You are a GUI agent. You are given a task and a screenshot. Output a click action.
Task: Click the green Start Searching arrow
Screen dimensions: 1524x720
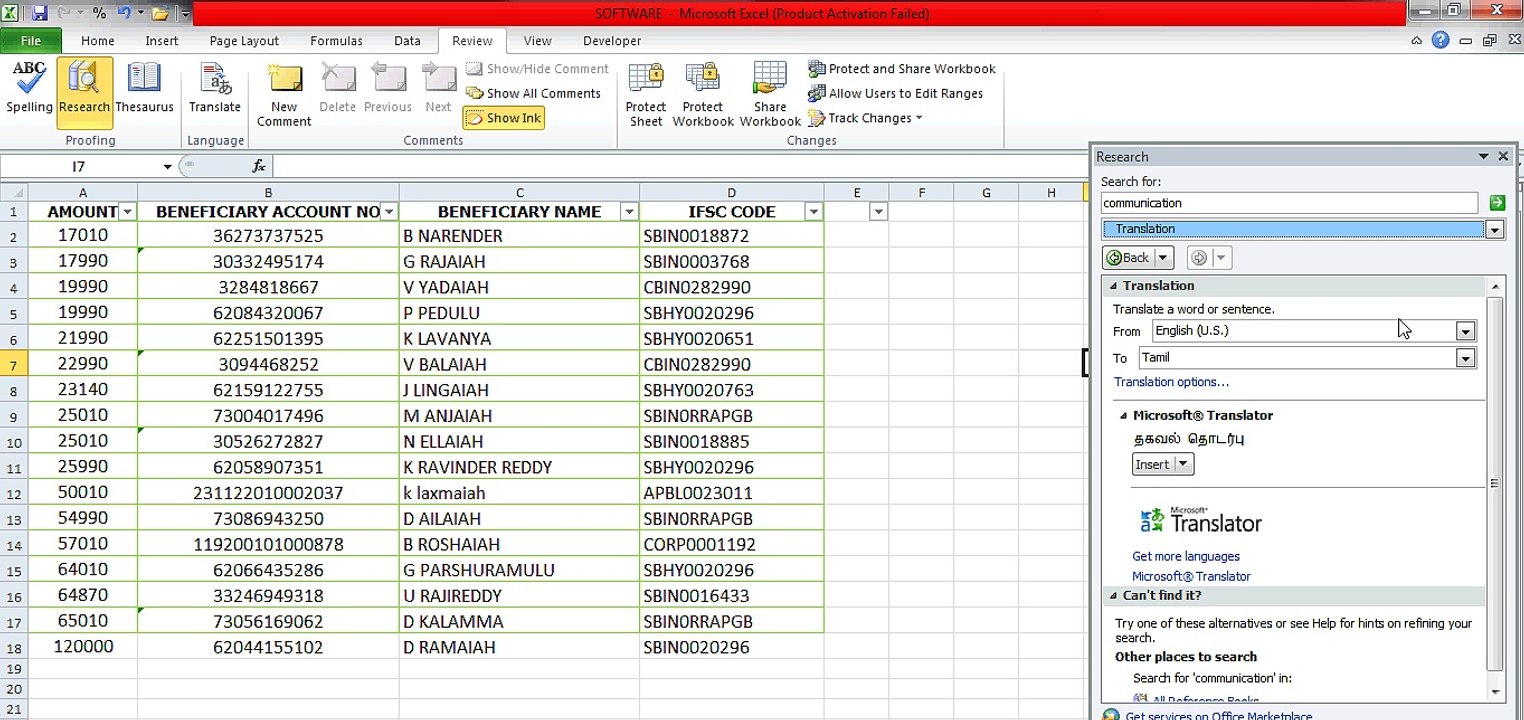click(x=1496, y=203)
